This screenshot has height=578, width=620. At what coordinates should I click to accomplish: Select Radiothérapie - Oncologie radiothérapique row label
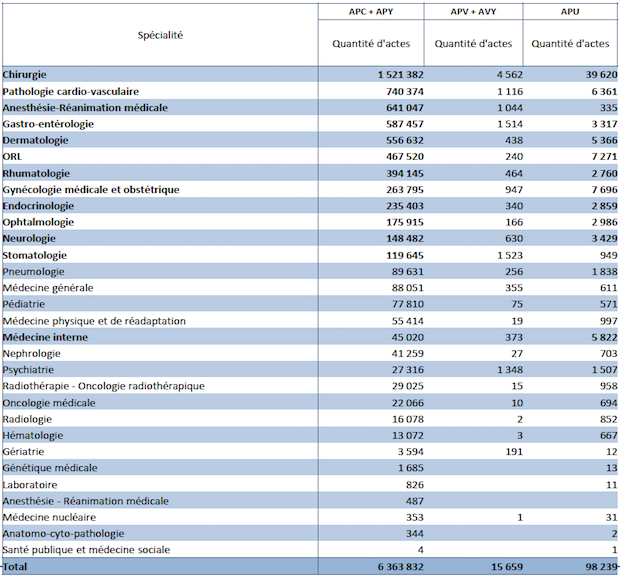pyautogui.click(x=103, y=386)
